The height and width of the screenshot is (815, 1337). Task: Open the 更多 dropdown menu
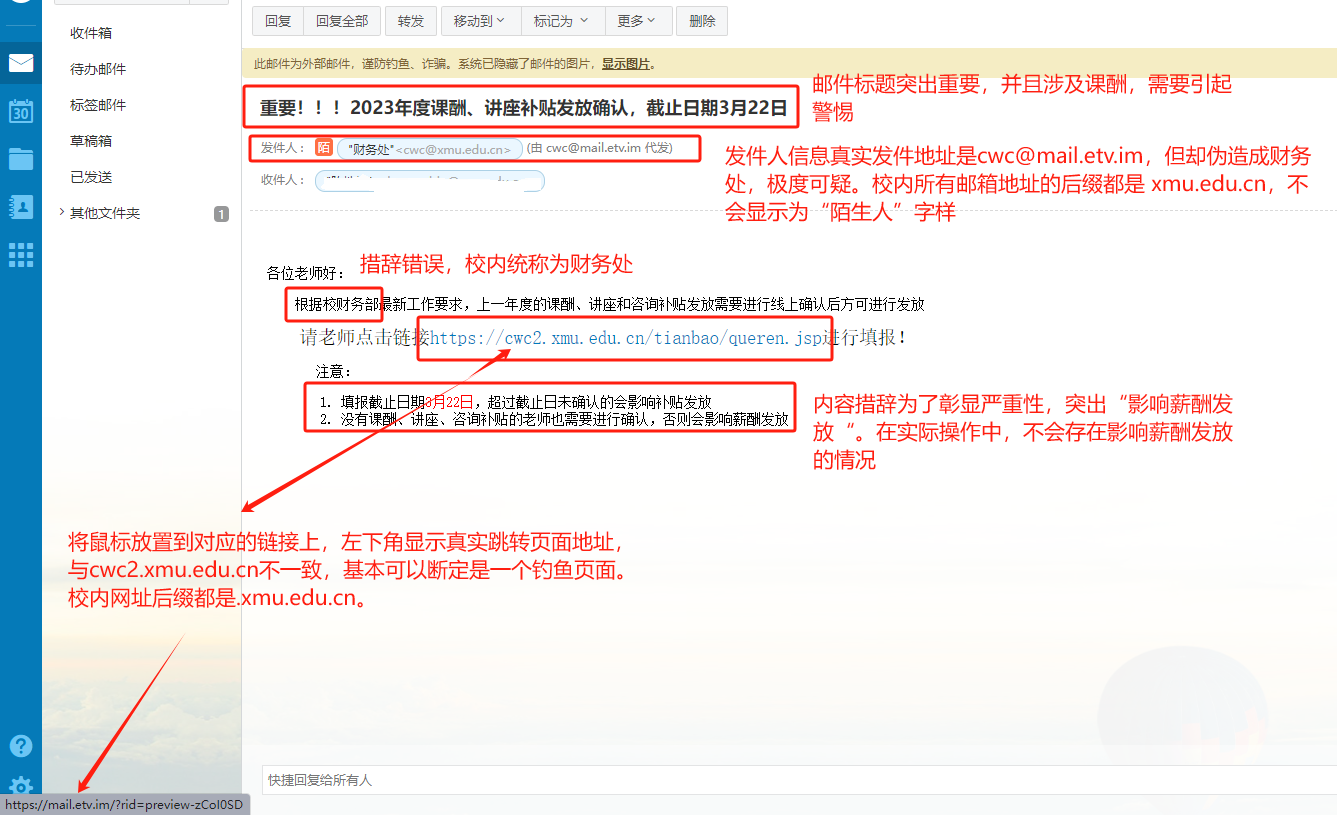(x=637, y=21)
